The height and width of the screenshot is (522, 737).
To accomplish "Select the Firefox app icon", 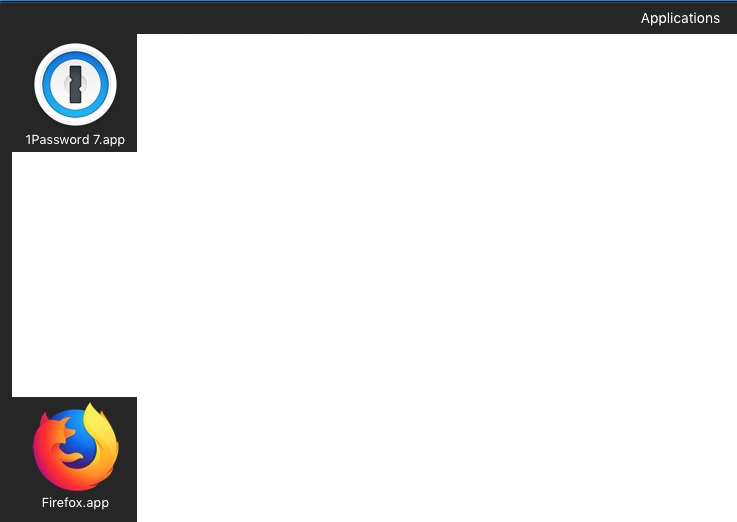I will [76, 447].
